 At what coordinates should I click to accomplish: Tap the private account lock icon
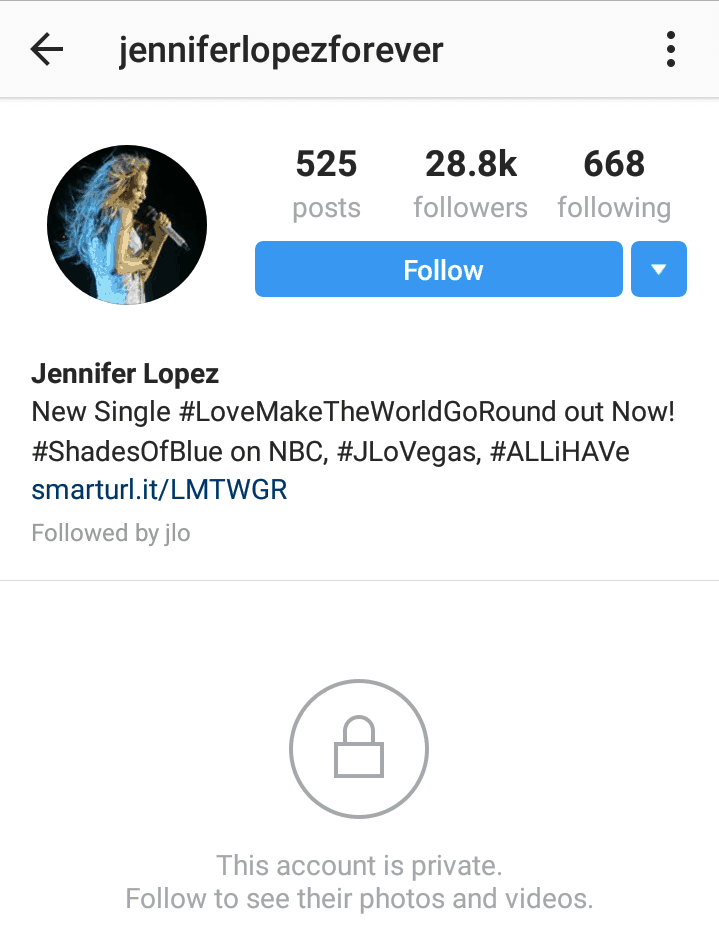(x=359, y=749)
